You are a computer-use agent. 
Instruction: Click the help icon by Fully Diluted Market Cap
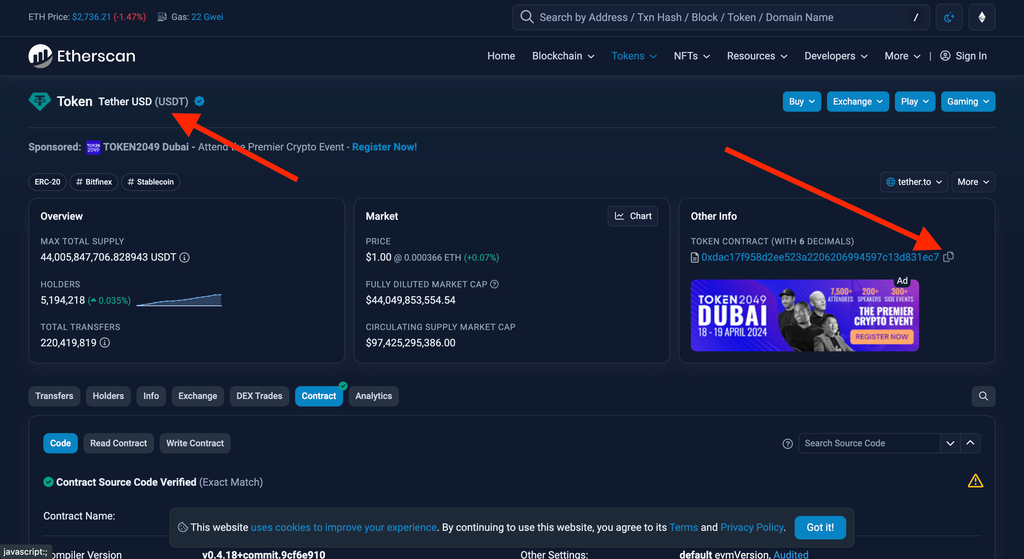coord(494,284)
